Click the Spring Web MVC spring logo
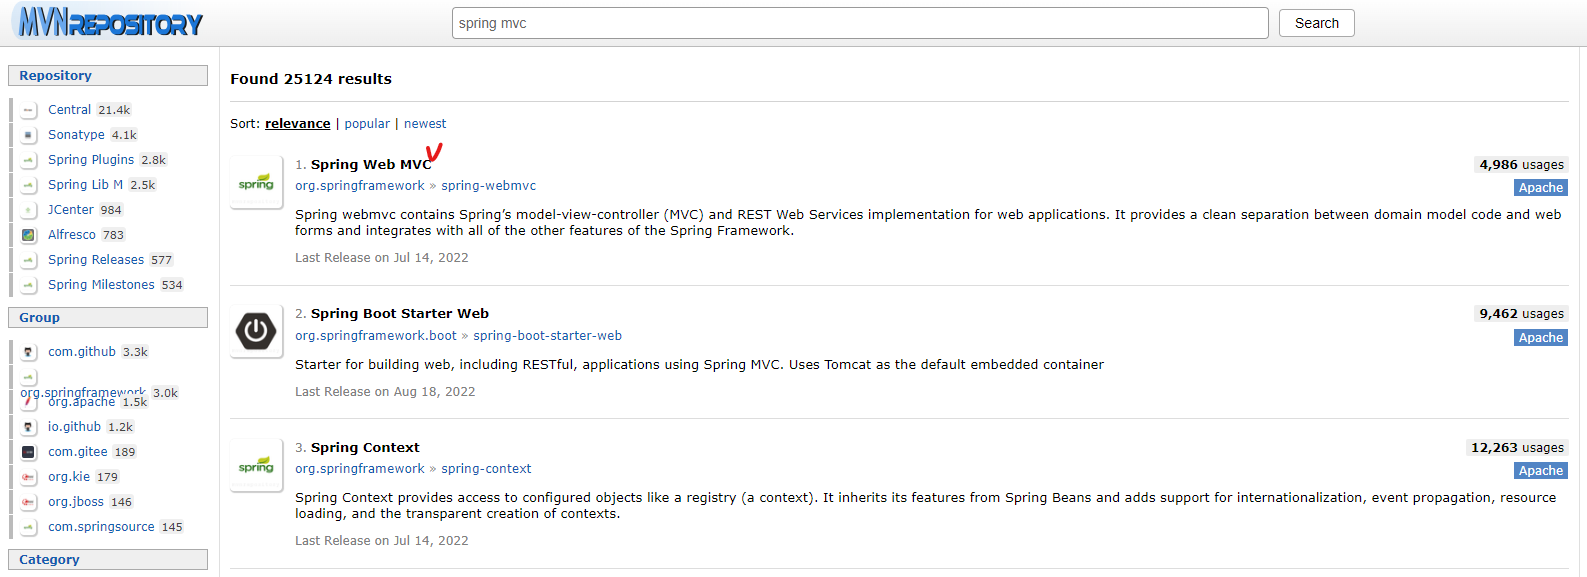 (256, 183)
